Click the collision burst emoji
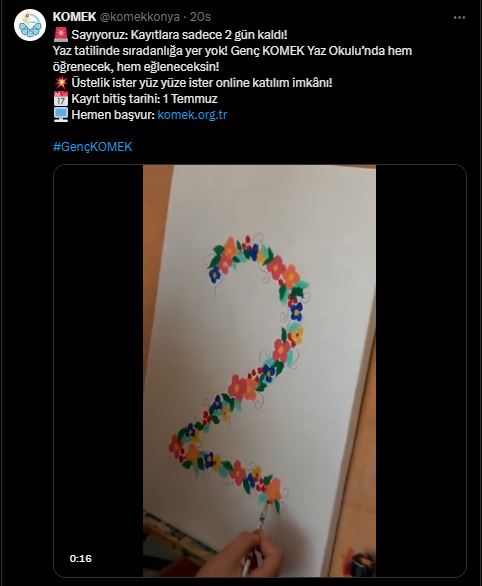 [61, 83]
